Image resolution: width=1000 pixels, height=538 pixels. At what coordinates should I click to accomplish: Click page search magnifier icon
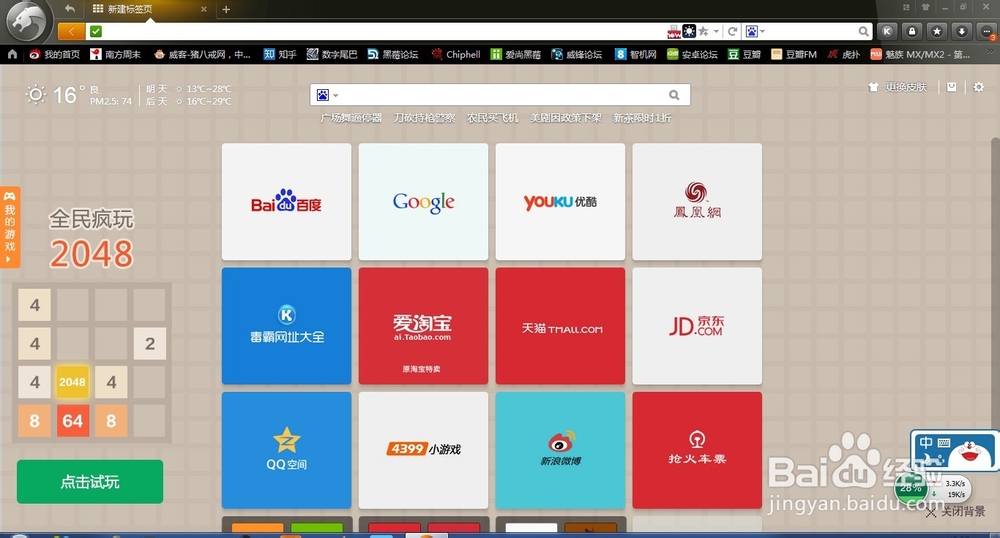[674, 95]
